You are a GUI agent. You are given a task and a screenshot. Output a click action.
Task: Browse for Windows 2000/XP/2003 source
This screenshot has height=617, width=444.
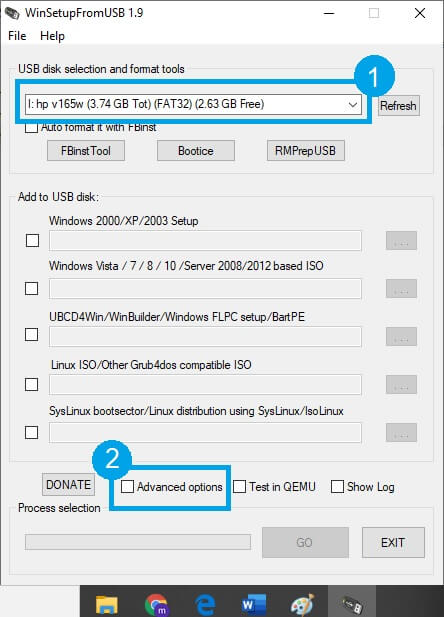pyautogui.click(x=401, y=240)
